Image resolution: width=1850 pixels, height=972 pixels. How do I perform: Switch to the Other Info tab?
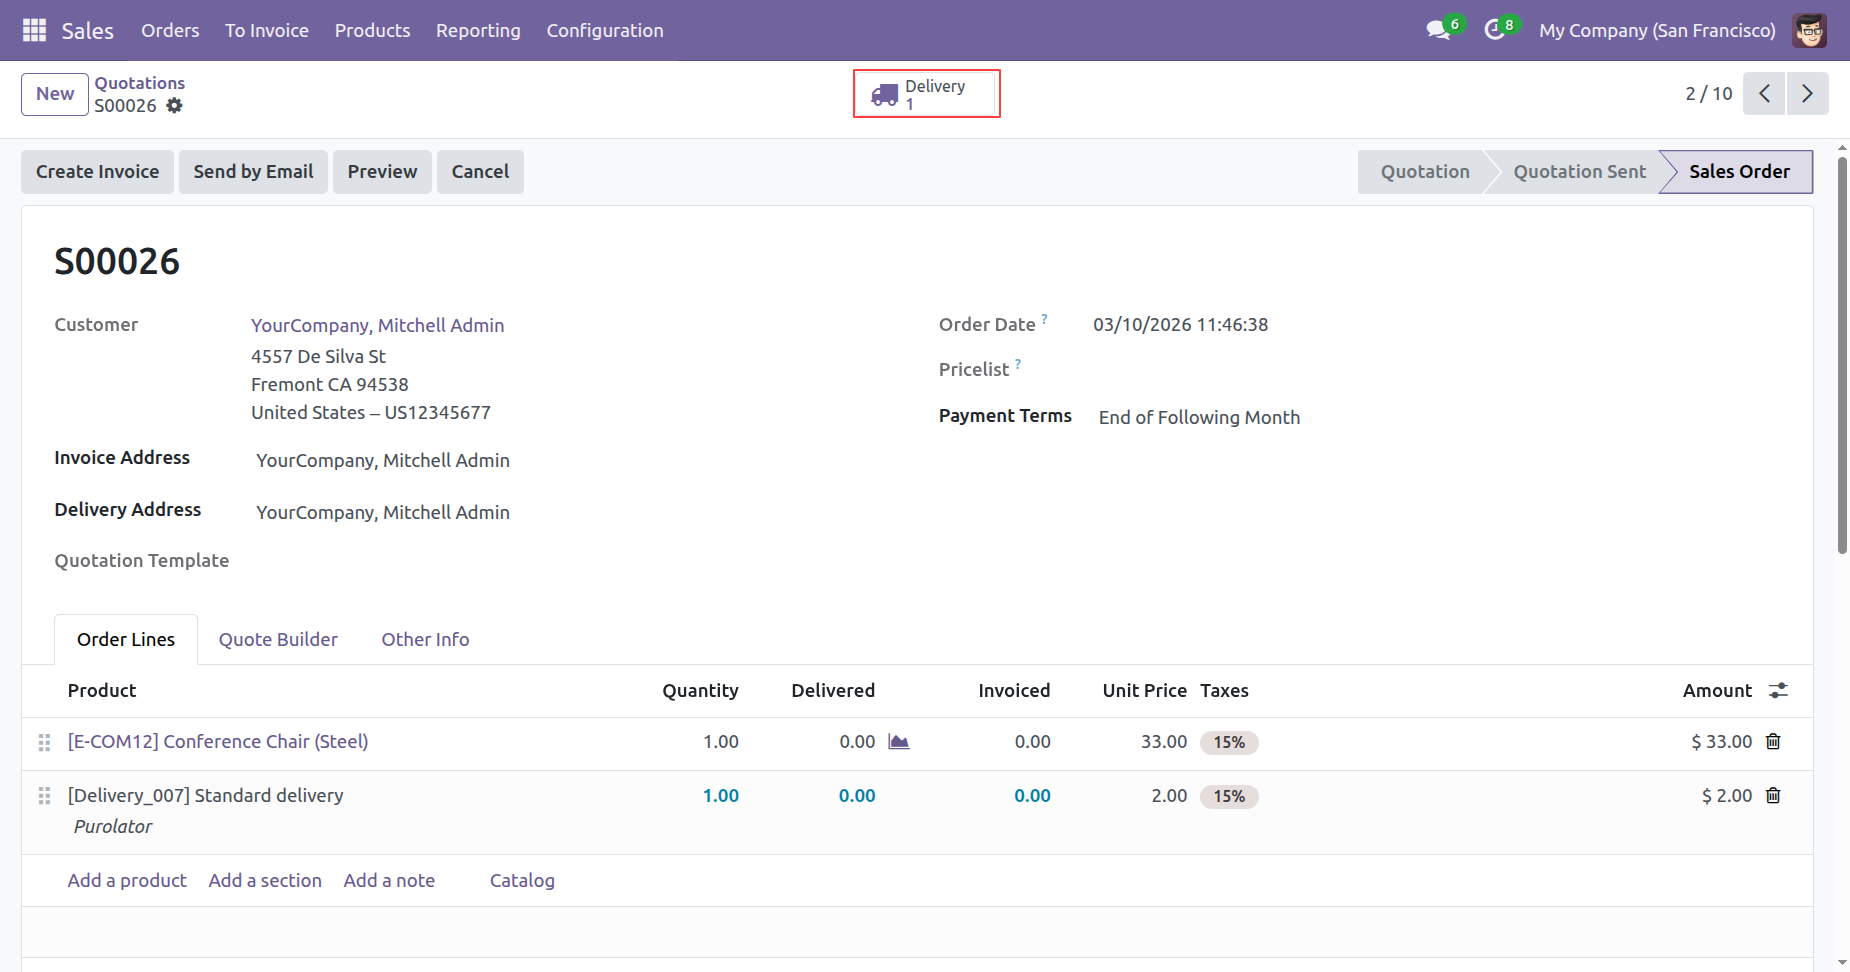coord(425,640)
